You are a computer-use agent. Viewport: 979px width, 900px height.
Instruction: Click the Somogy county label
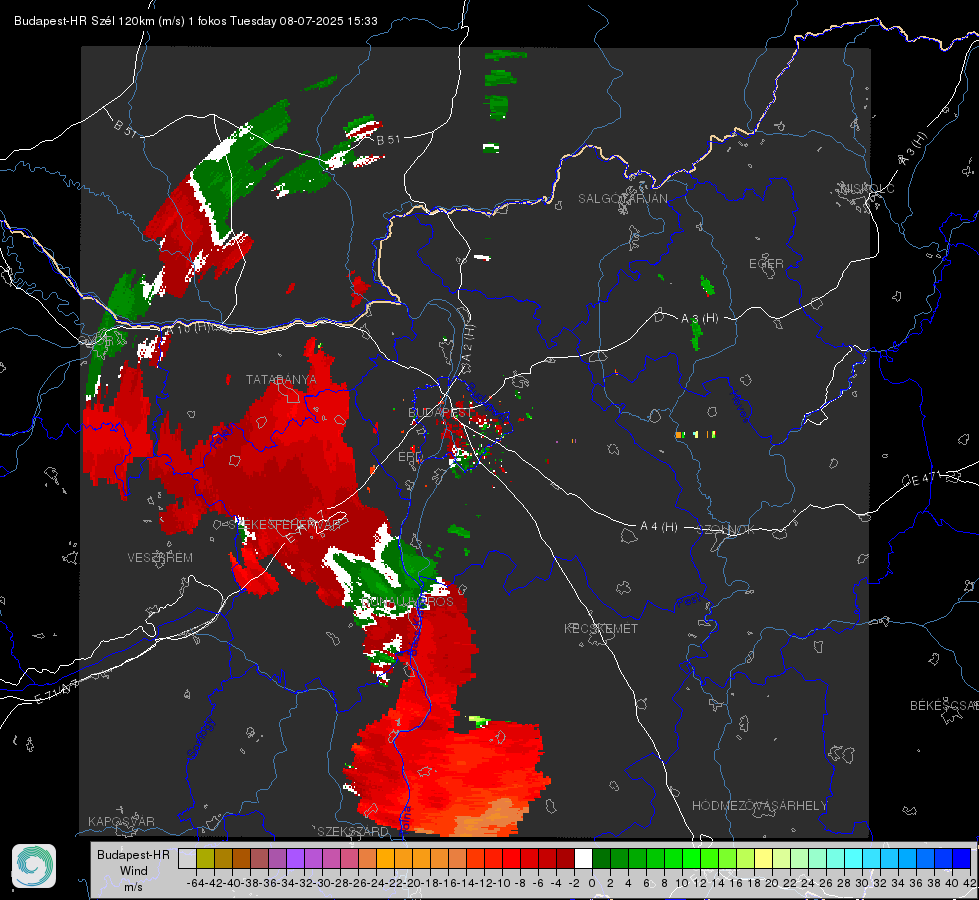tap(200, 738)
